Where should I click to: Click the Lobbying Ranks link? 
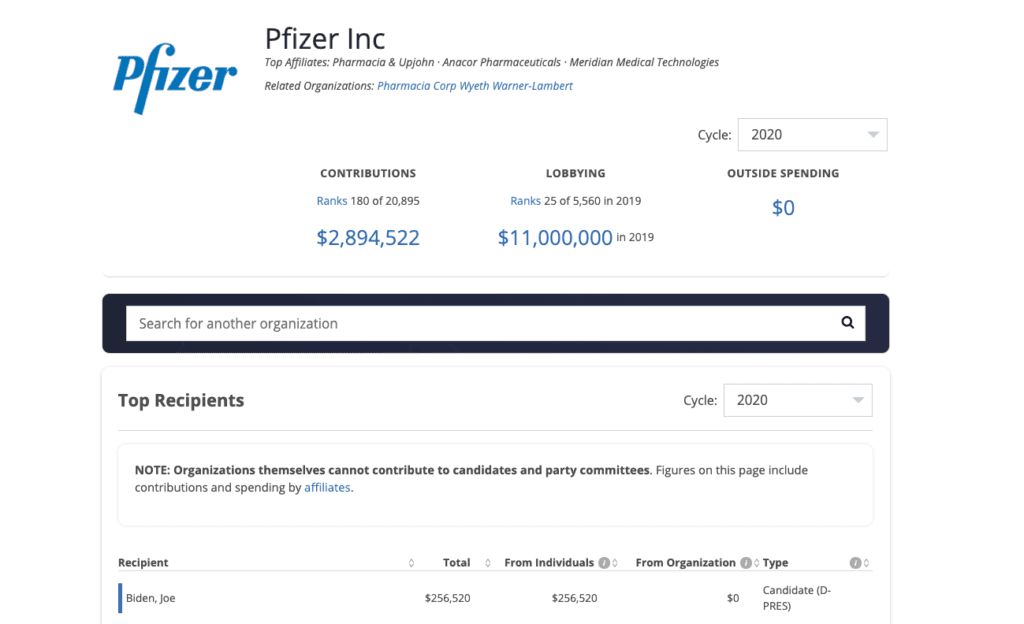pyautogui.click(x=525, y=201)
